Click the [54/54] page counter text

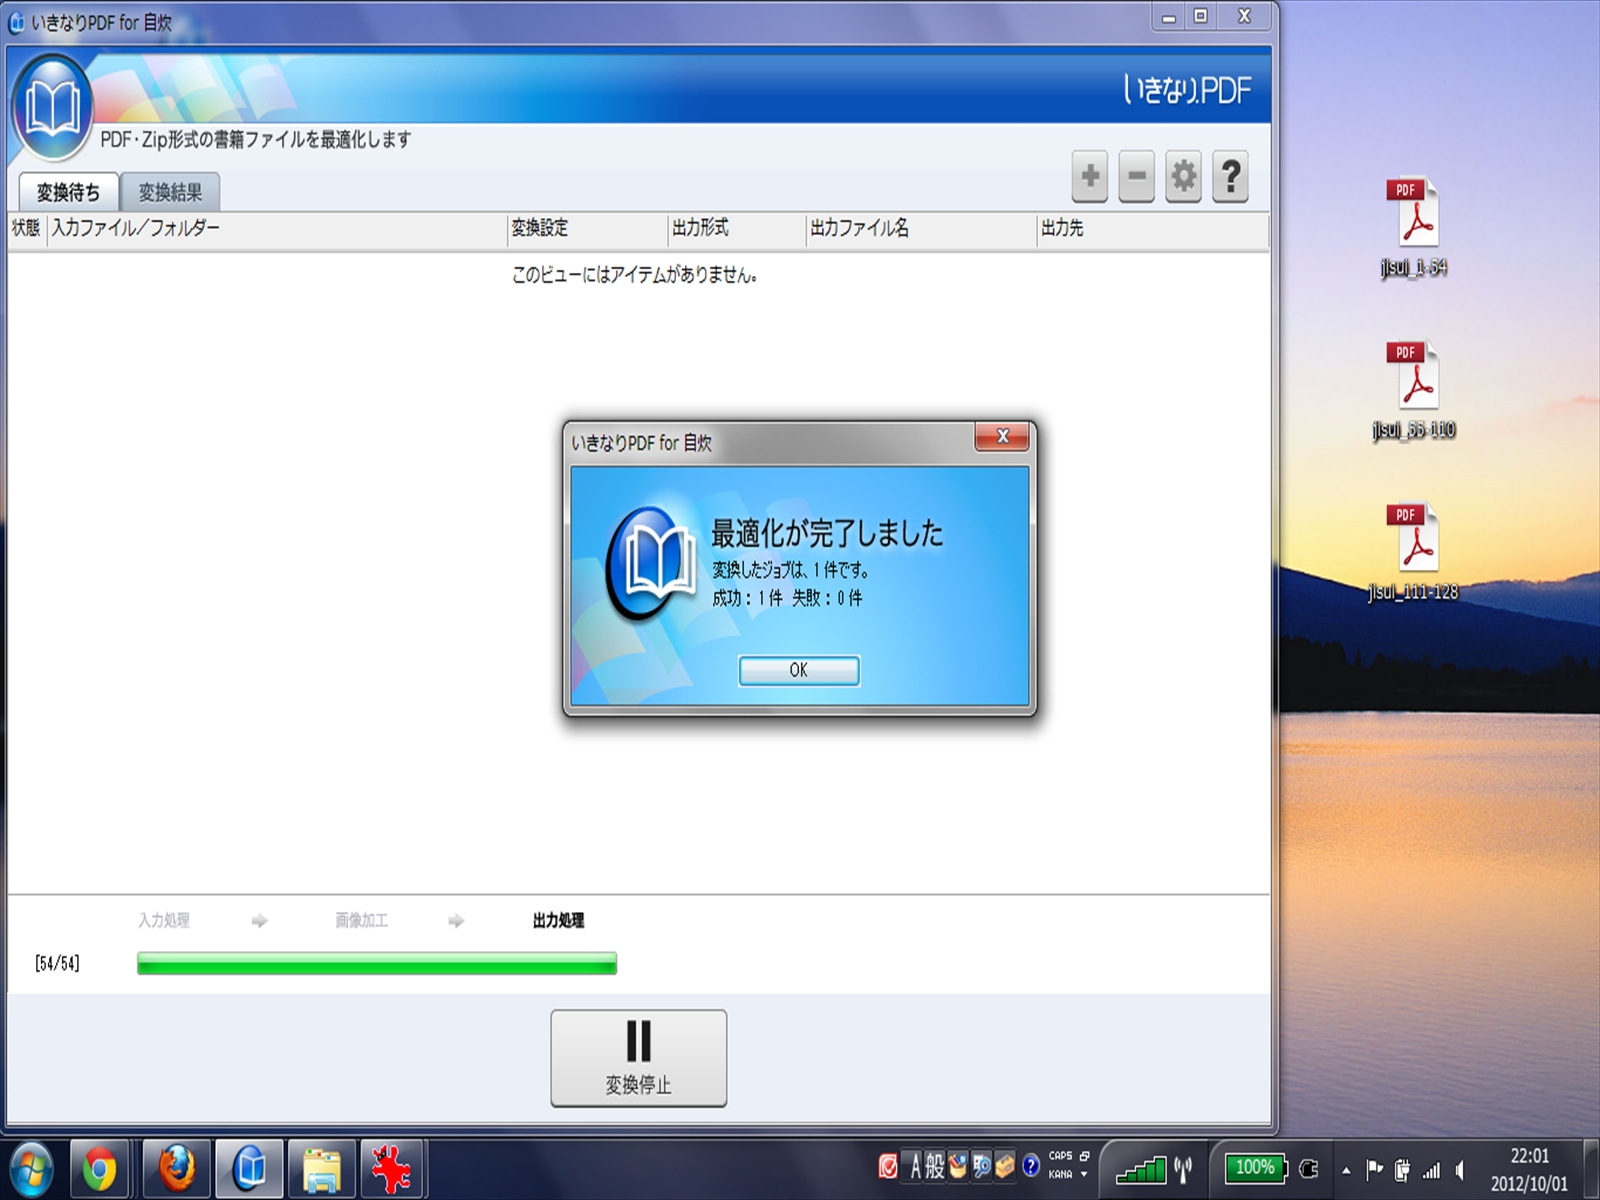(x=57, y=963)
